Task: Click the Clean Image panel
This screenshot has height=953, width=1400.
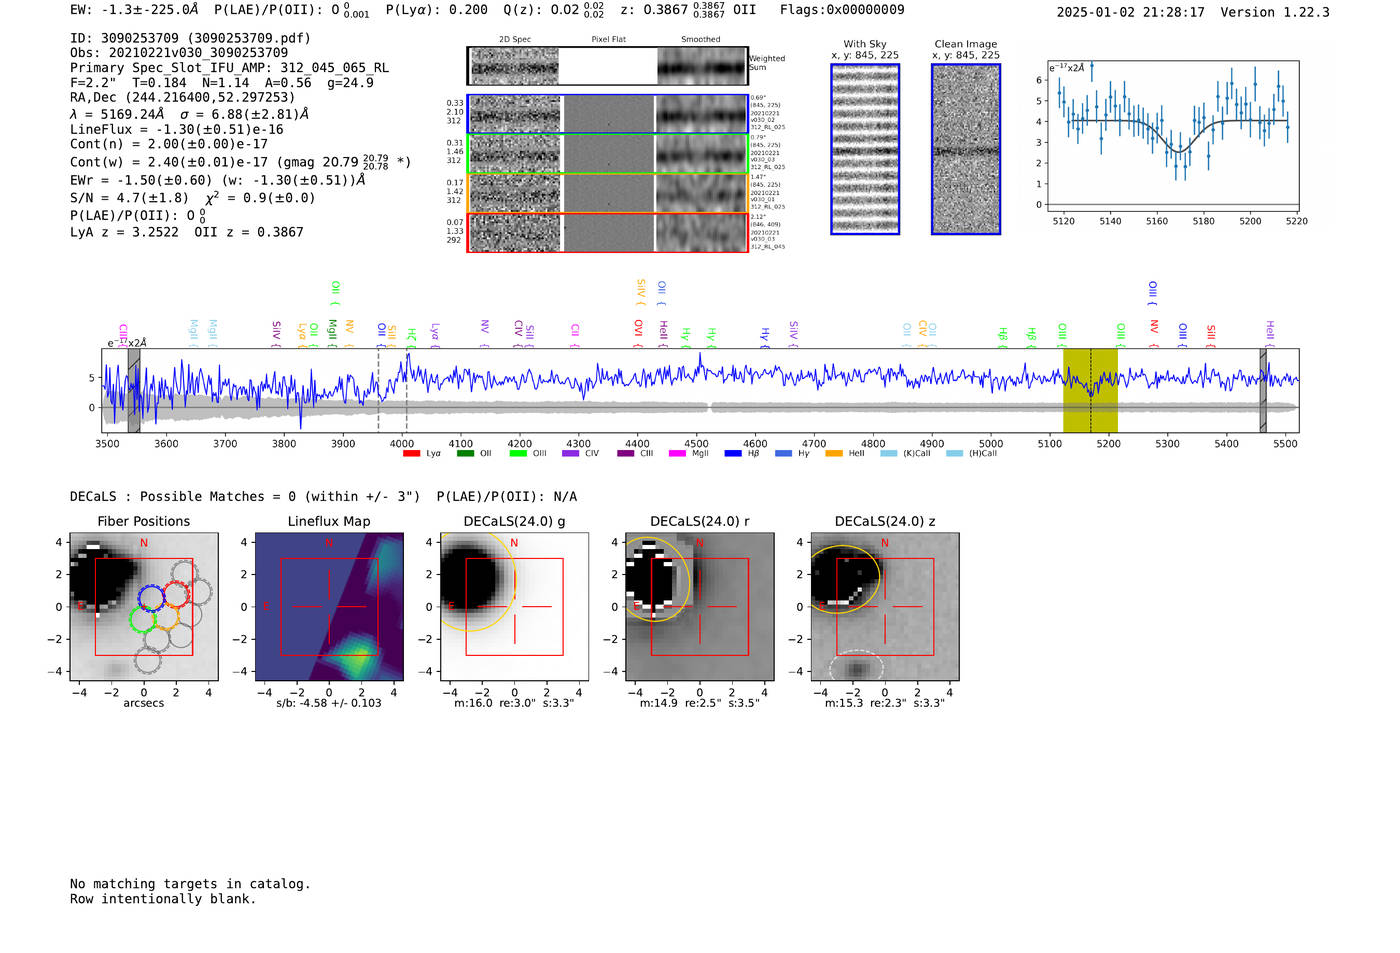Action: (966, 149)
